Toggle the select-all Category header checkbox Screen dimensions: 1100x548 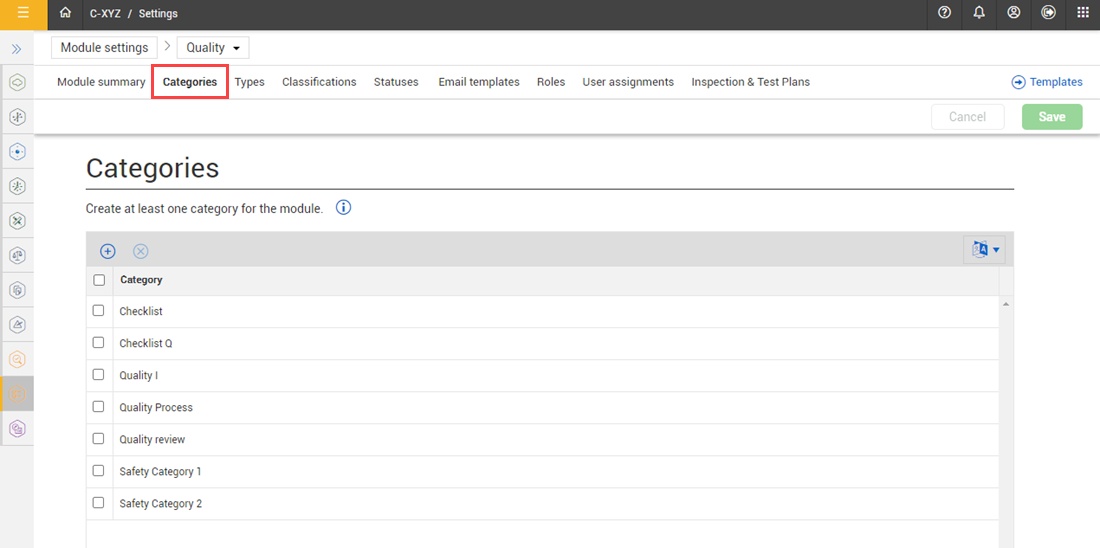[99, 280]
